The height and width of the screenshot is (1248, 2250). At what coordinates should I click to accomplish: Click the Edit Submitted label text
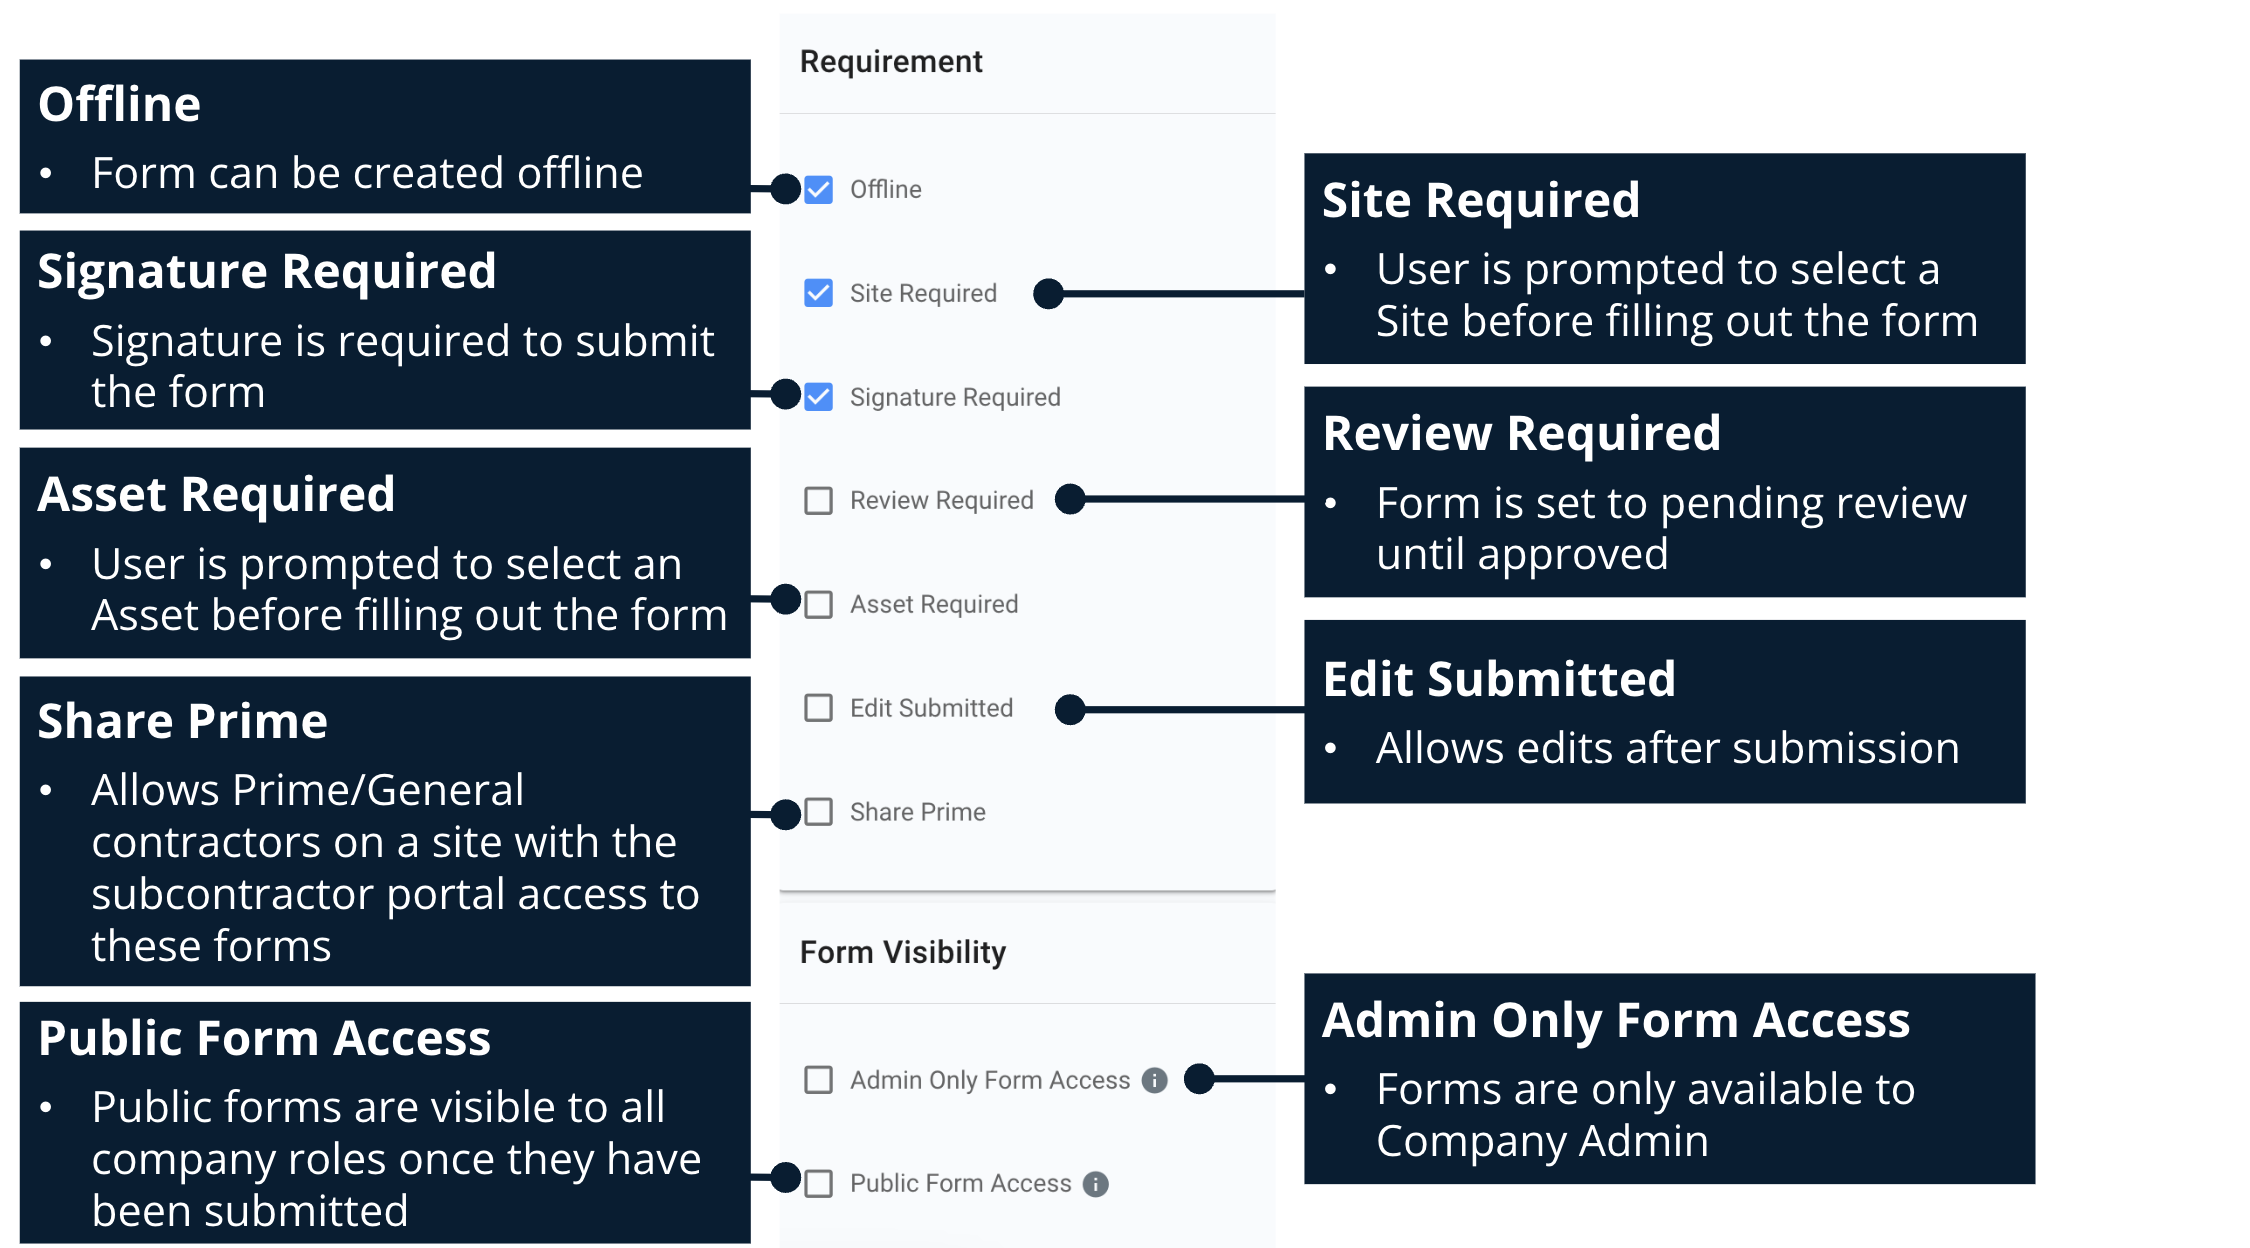pyautogui.click(x=931, y=708)
